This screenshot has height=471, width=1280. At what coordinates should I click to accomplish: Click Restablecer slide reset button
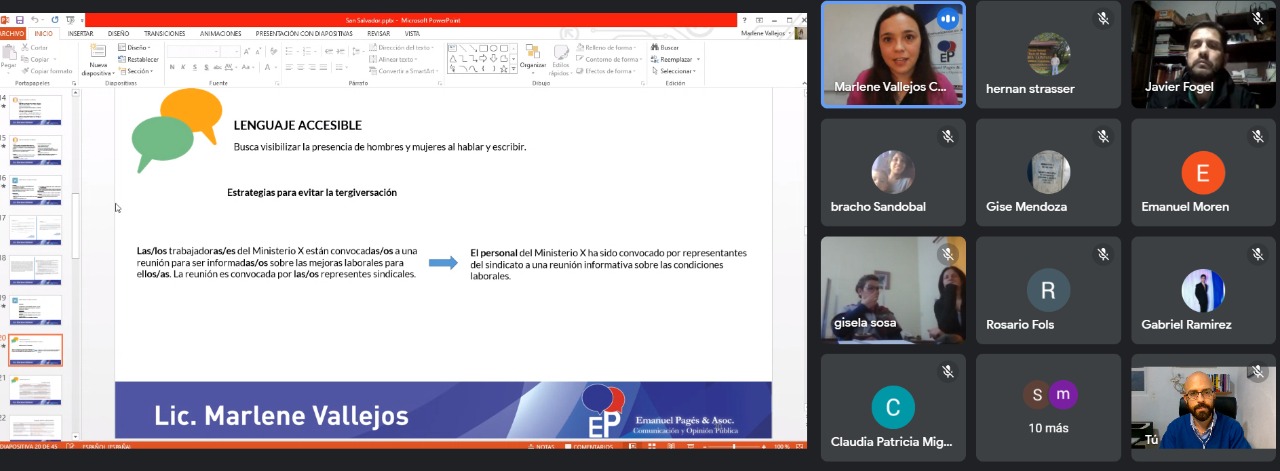136,59
